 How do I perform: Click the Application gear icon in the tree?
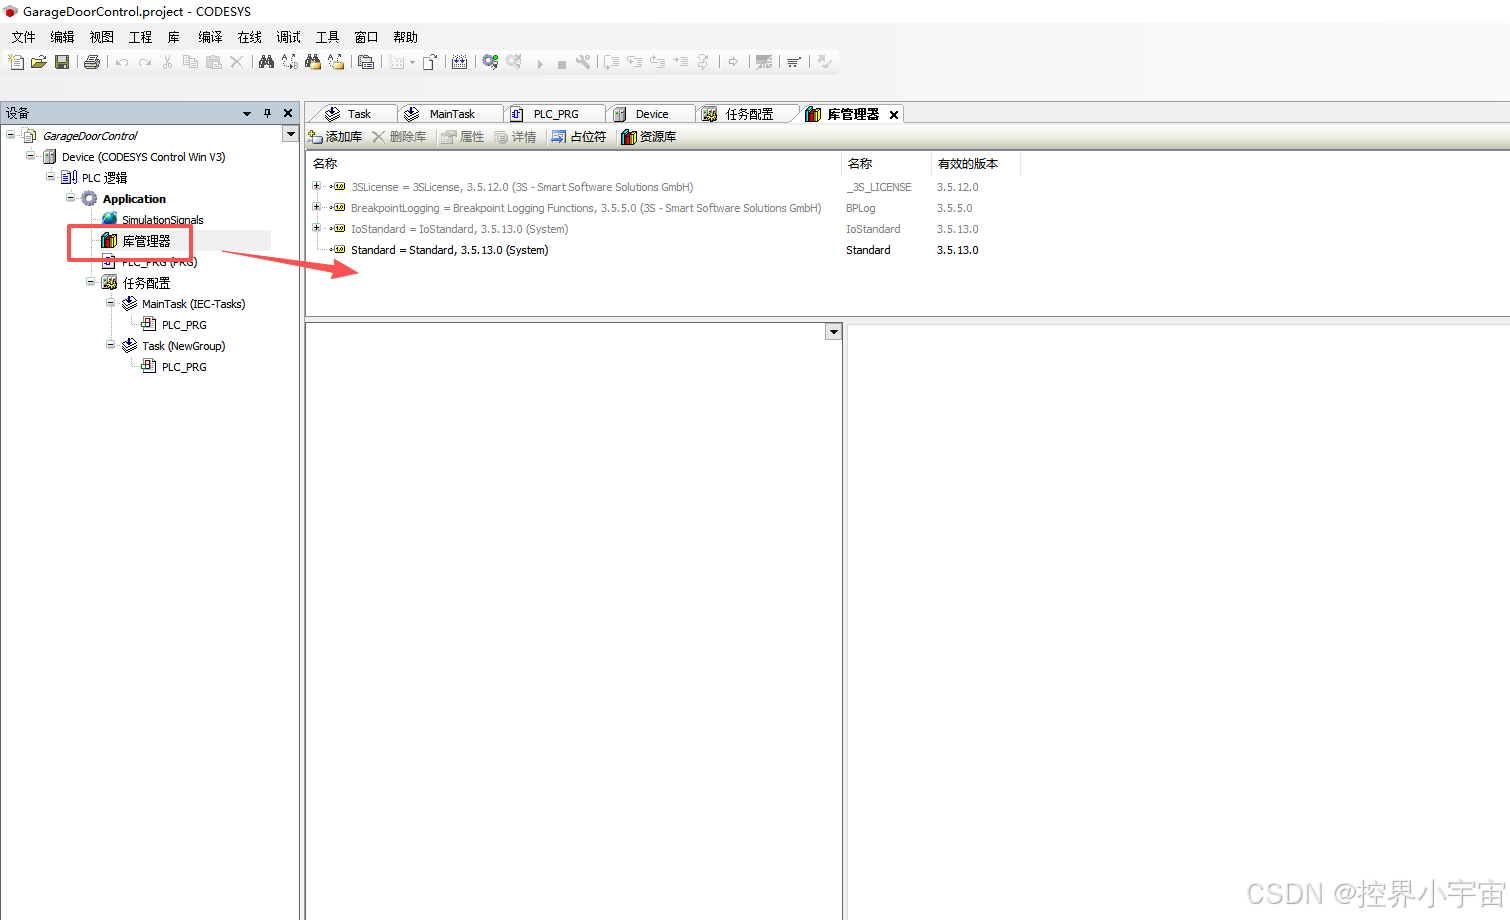point(89,199)
